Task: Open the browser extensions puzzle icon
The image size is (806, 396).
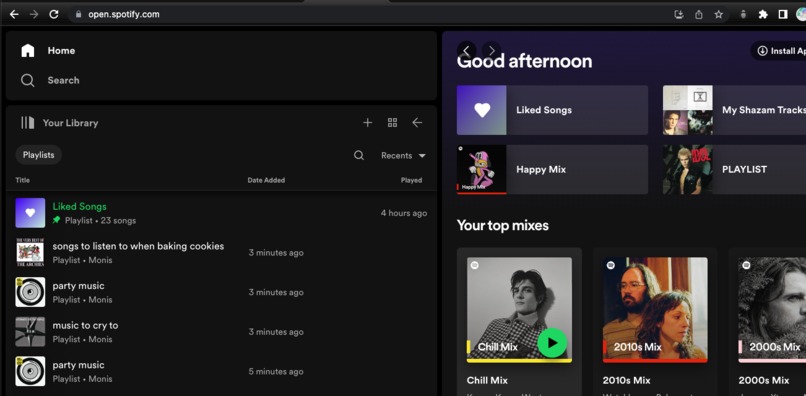Action: [x=763, y=14]
